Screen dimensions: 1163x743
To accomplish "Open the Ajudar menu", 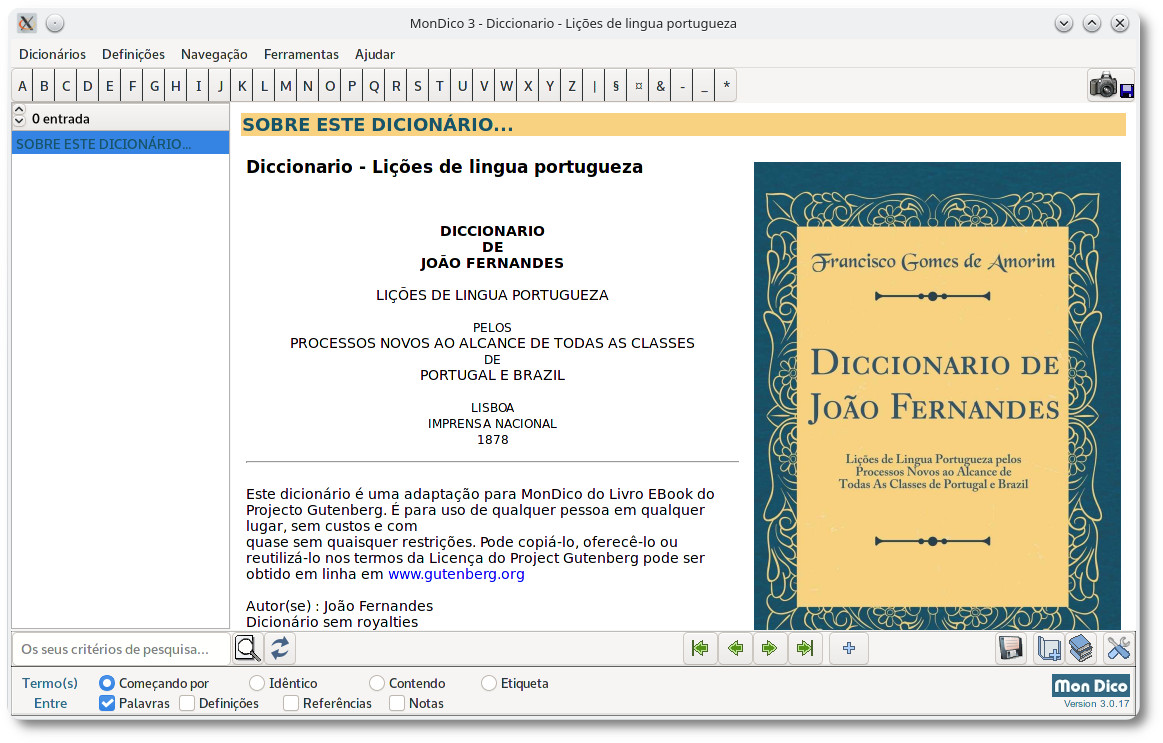I will pos(375,54).
